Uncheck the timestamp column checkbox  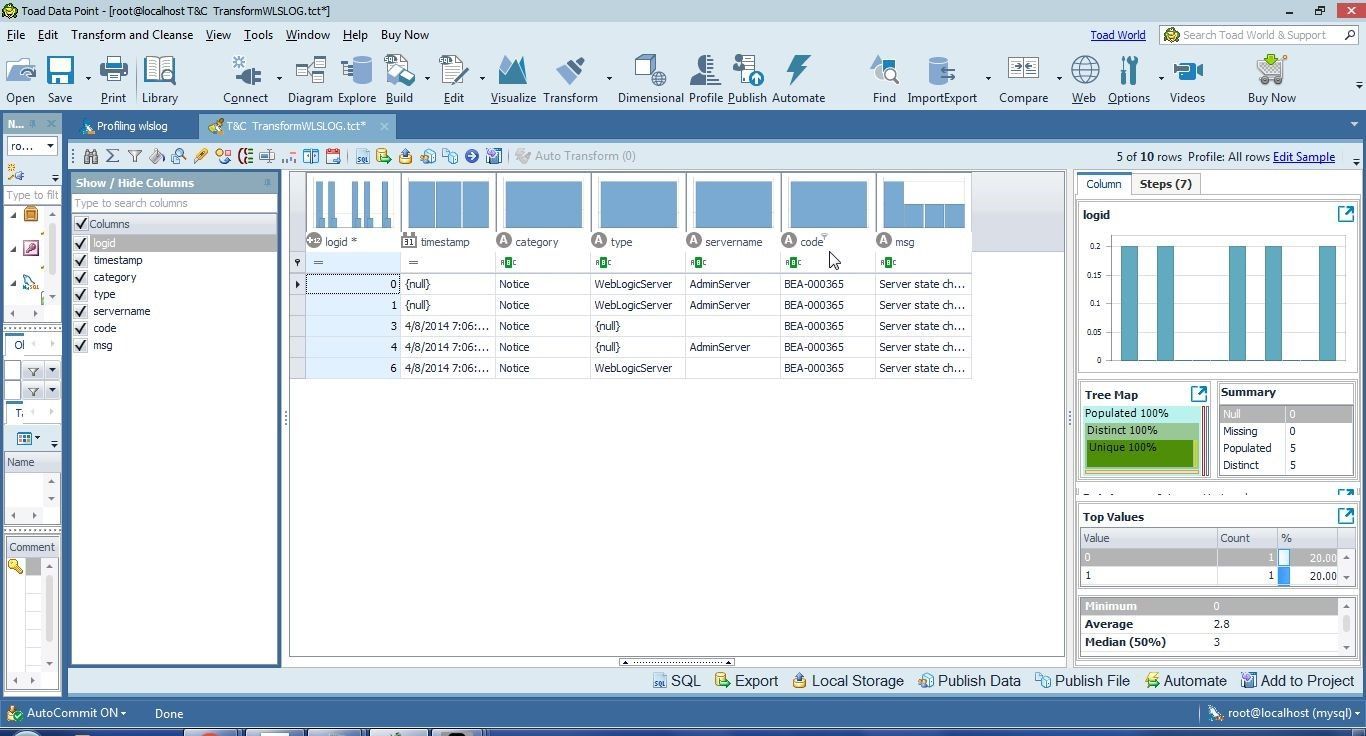click(81, 260)
